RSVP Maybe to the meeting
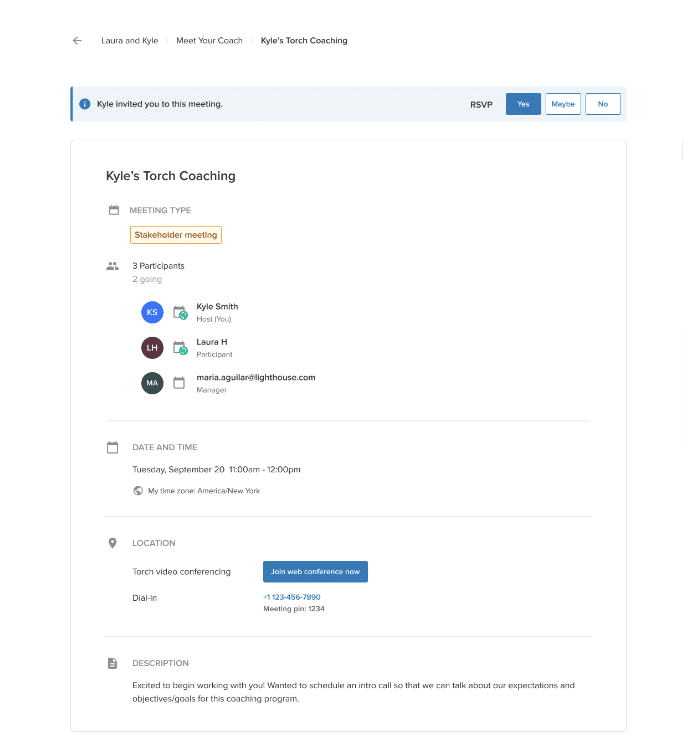 pos(563,104)
